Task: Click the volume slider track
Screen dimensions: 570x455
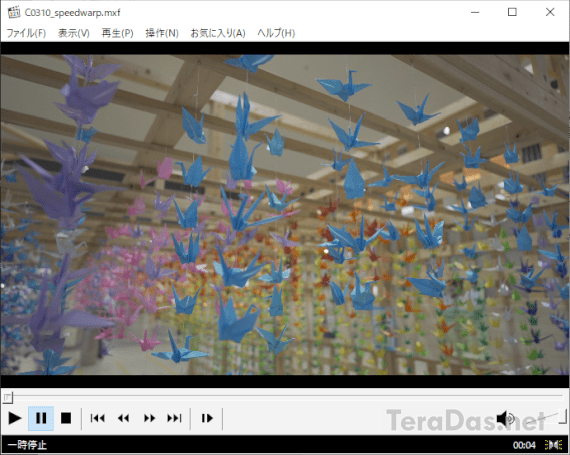Action: (543, 418)
